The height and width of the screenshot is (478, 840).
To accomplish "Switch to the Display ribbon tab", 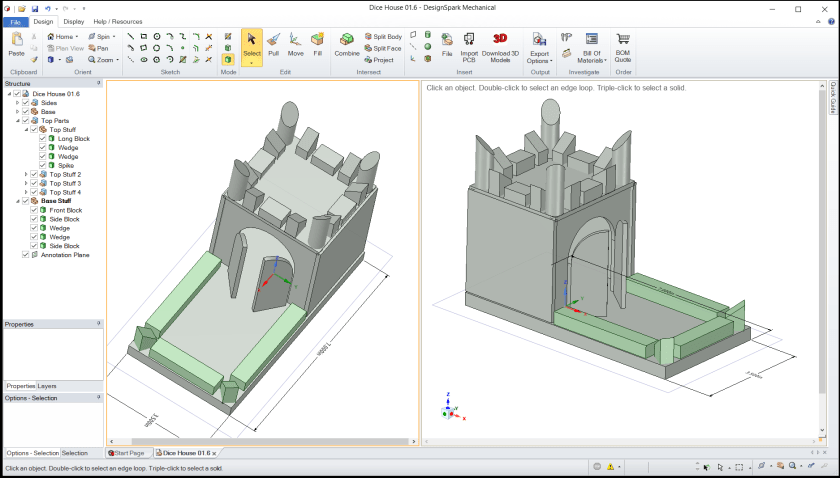I will 73,21.
